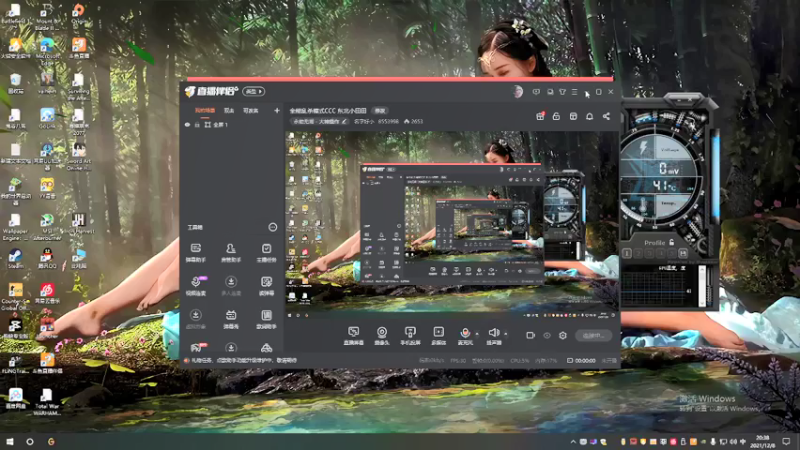
Task: Expand the microphone options arrow
Action: click(477, 334)
